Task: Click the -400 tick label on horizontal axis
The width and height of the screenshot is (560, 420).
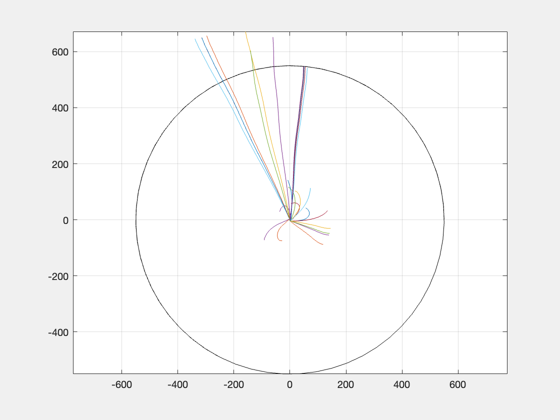Action: [x=178, y=385]
